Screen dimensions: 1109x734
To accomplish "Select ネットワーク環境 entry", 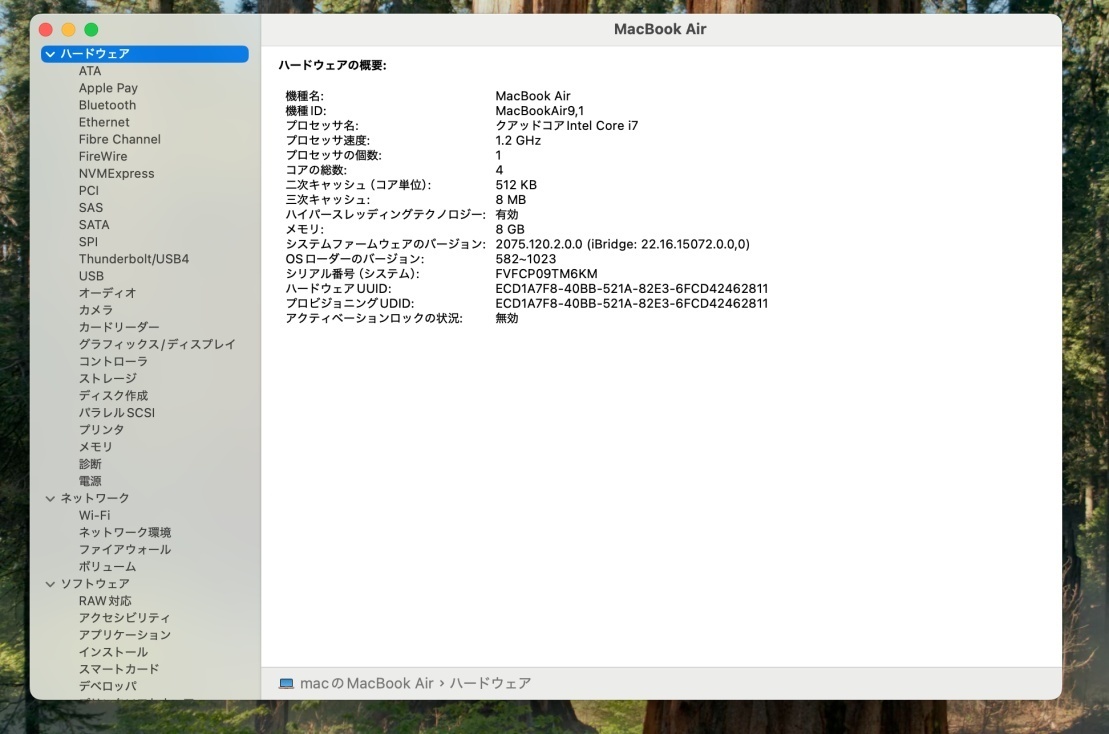I will coord(124,532).
